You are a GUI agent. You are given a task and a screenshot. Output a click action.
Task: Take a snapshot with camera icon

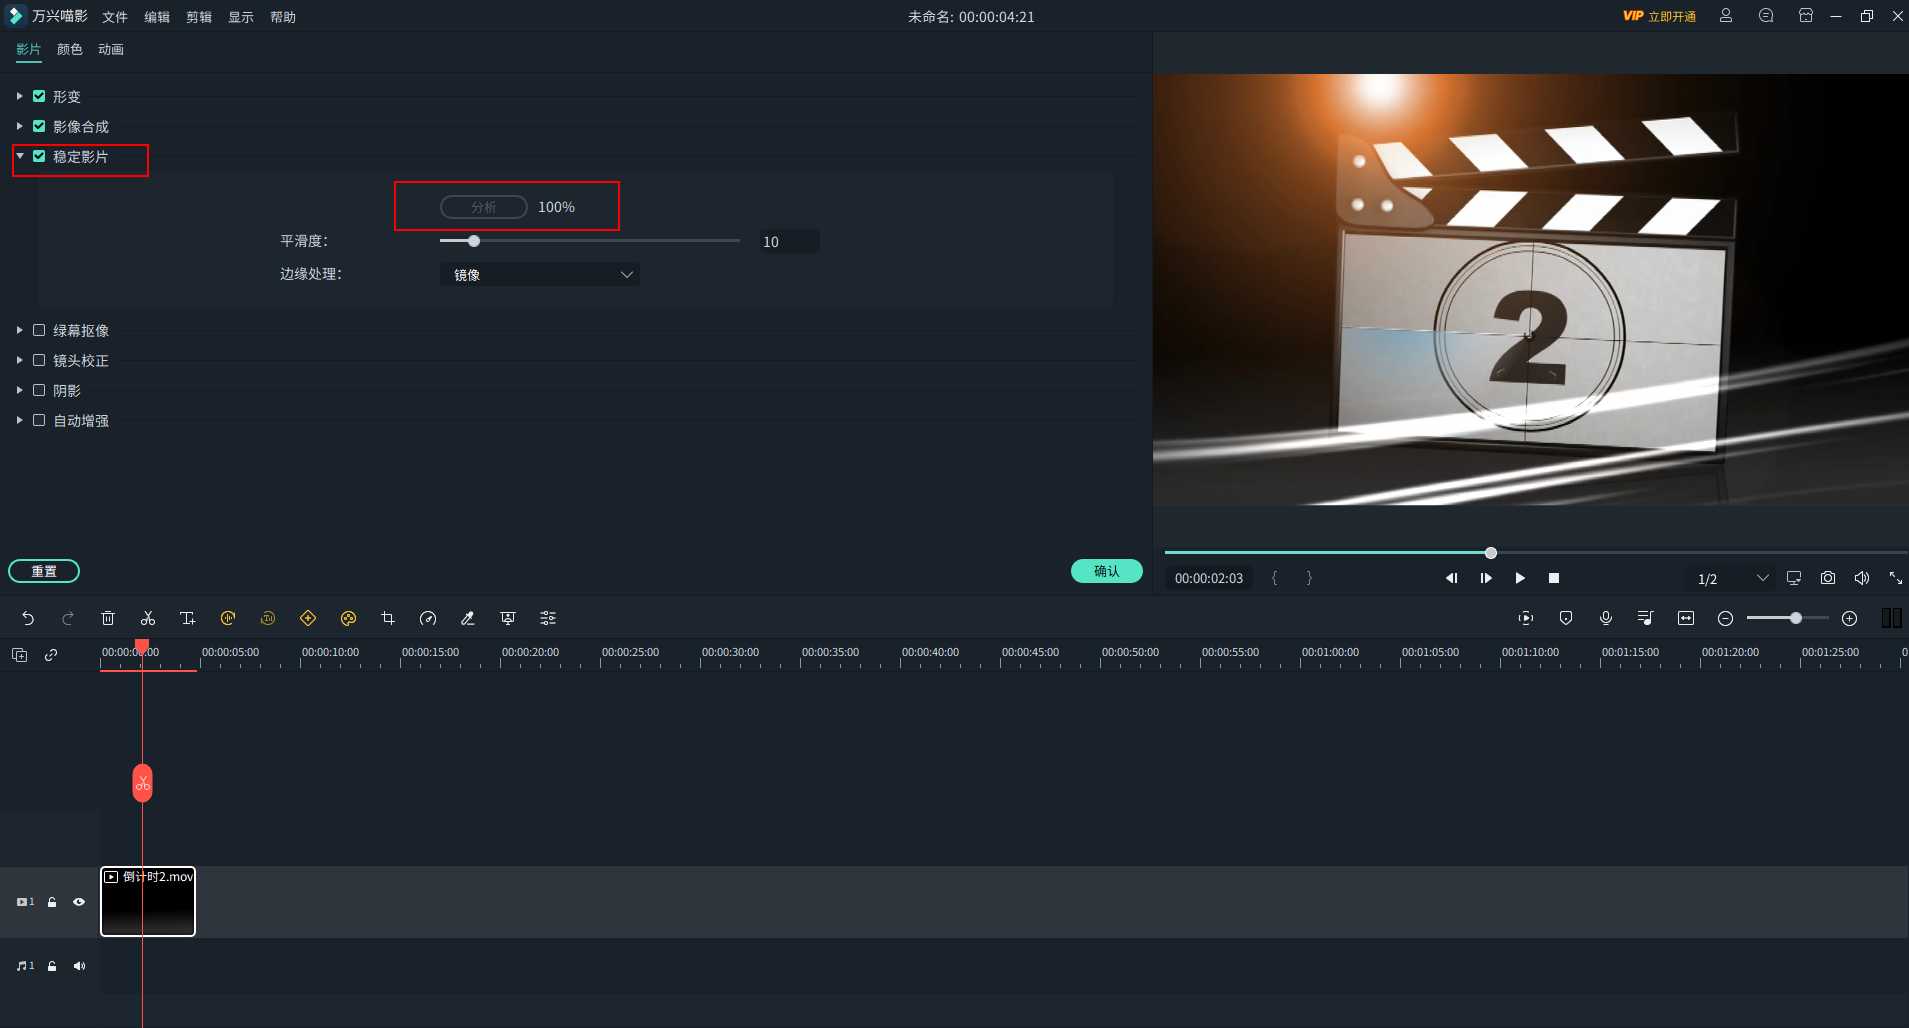tap(1828, 578)
